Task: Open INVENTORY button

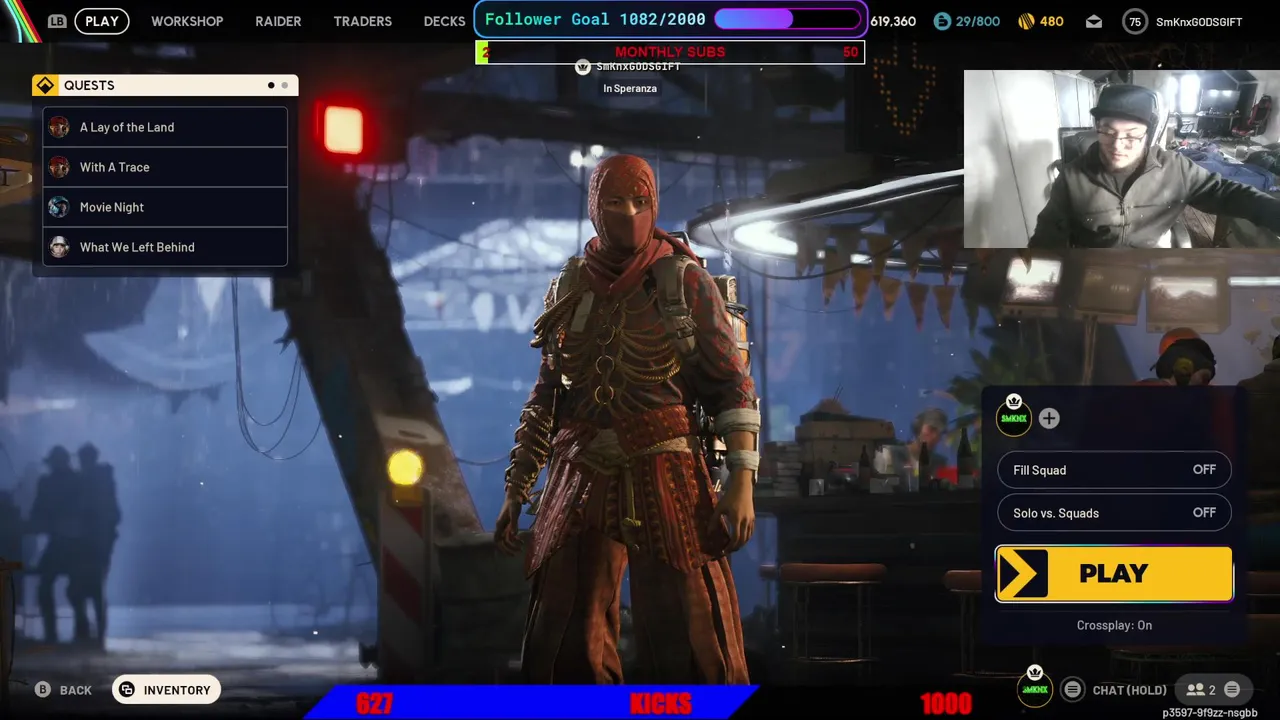Action: tap(166, 690)
